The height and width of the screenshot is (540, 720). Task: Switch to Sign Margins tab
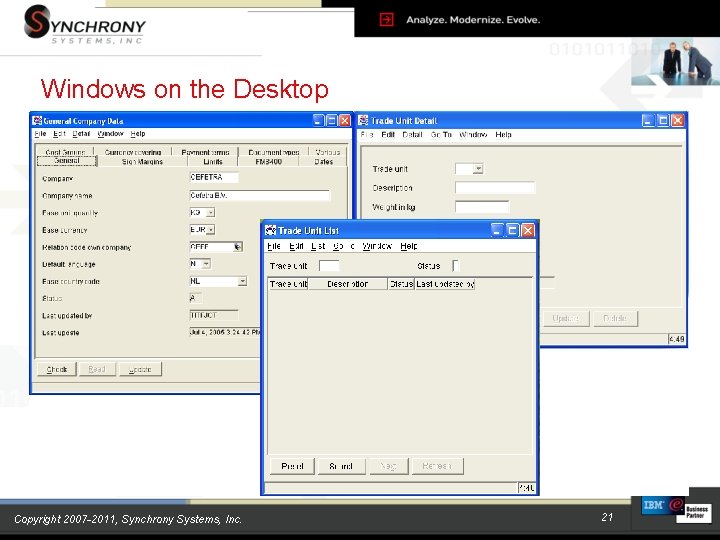142,162
